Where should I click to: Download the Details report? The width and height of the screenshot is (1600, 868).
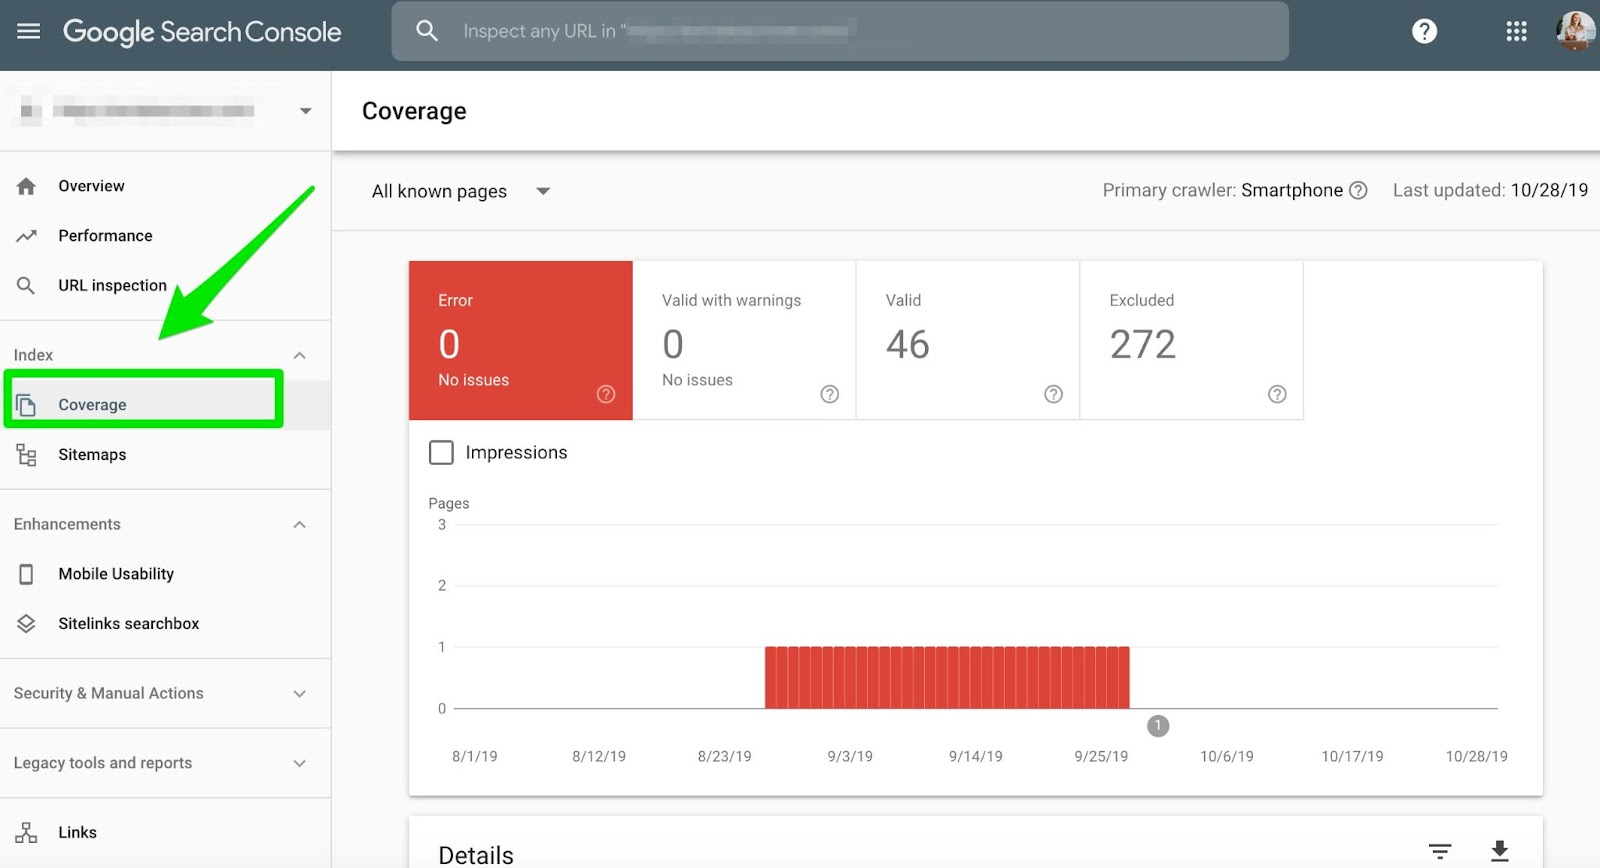point(1499,851)
